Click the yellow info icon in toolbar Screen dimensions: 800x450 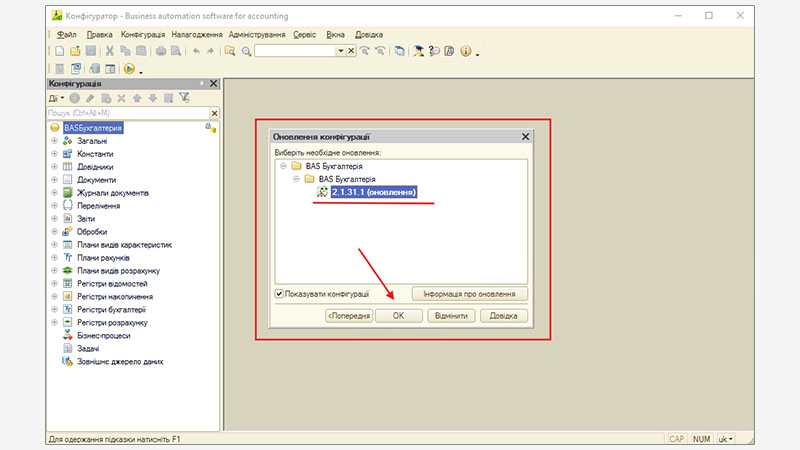[x=465, y=51]
